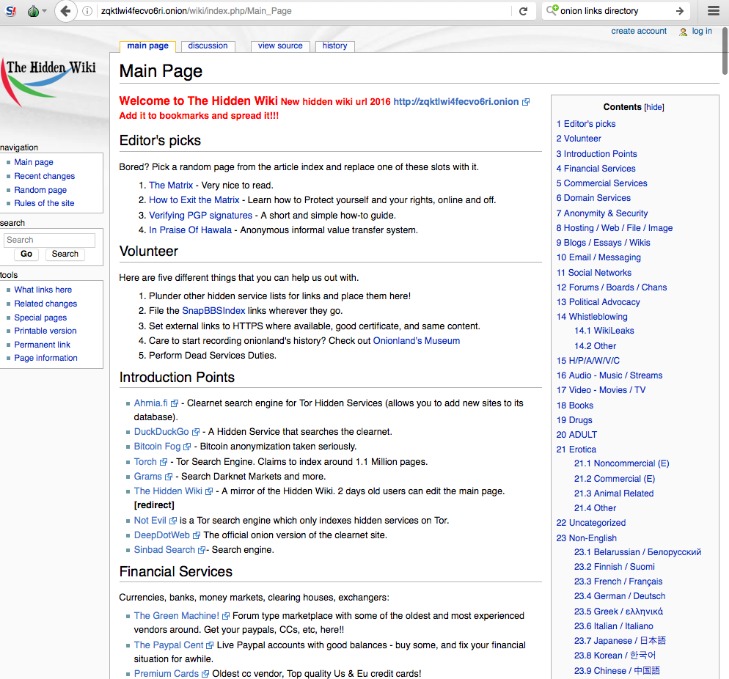This screenshot has height=679, width=729.
Task: Jump to 4 Financial Services in Contents
Action: pyautogui.click(x=596, y=168)
